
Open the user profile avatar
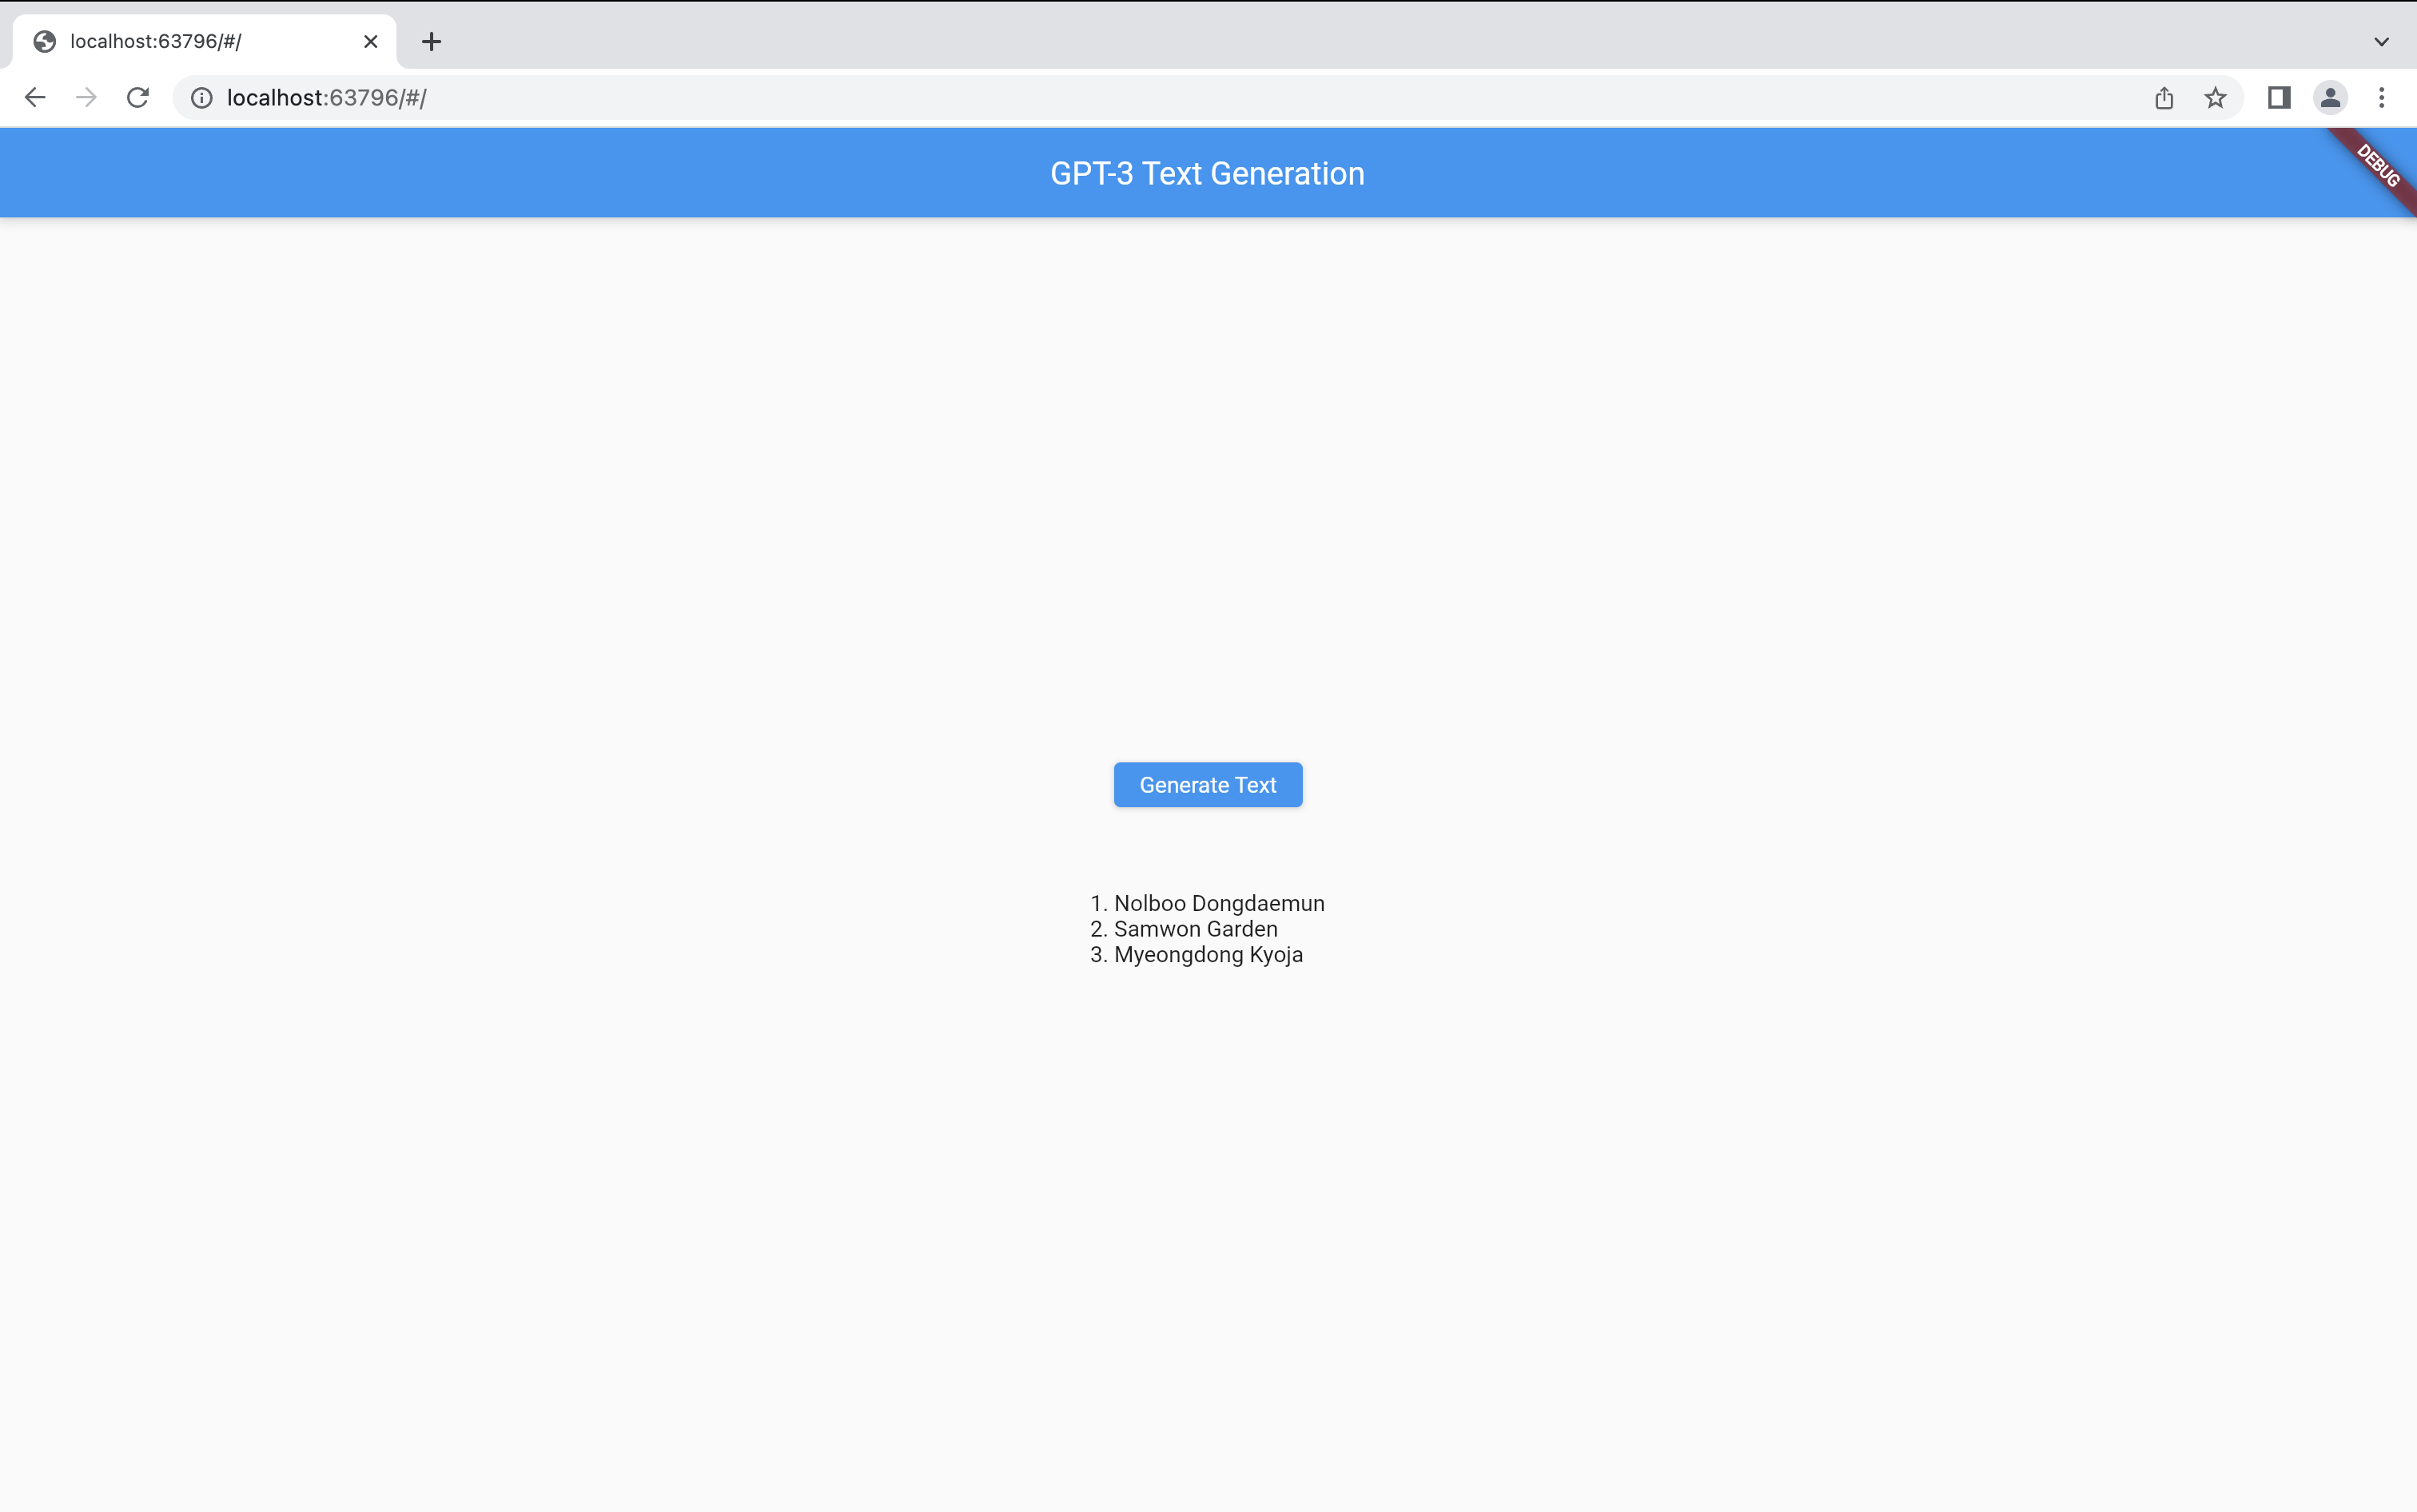click(2330, 97)
